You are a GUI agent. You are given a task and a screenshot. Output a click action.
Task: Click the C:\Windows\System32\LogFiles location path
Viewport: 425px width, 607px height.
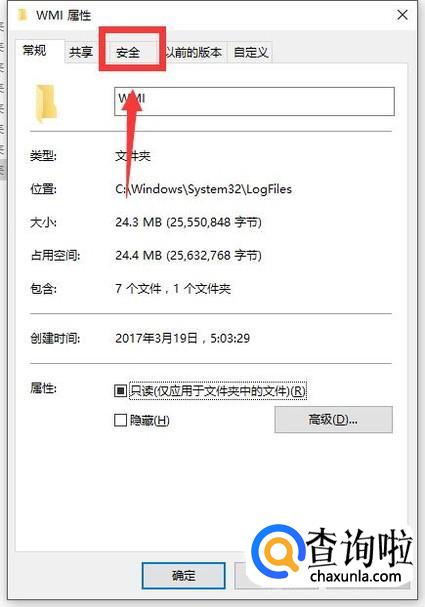click(x=204, y=189)
